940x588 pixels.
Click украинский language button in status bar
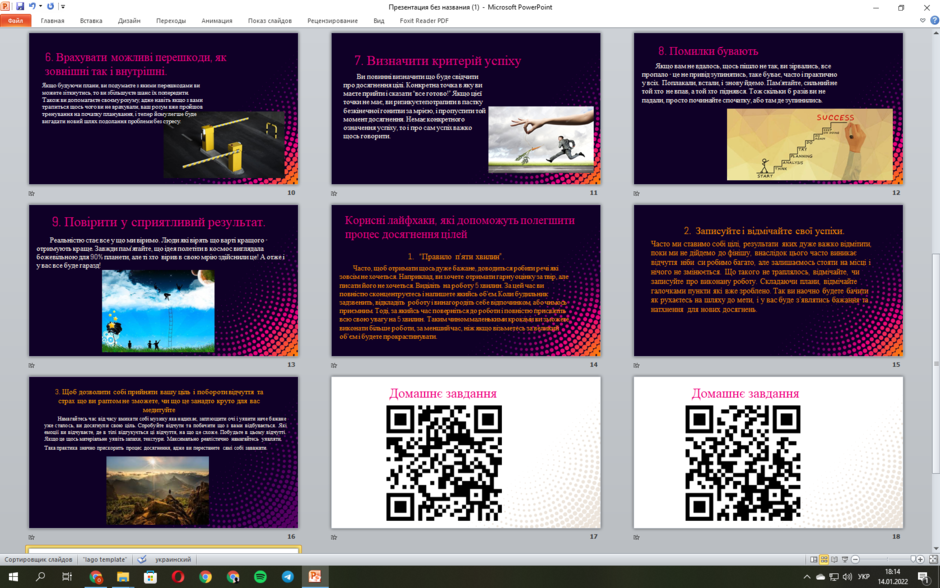[x=173, y=559]
